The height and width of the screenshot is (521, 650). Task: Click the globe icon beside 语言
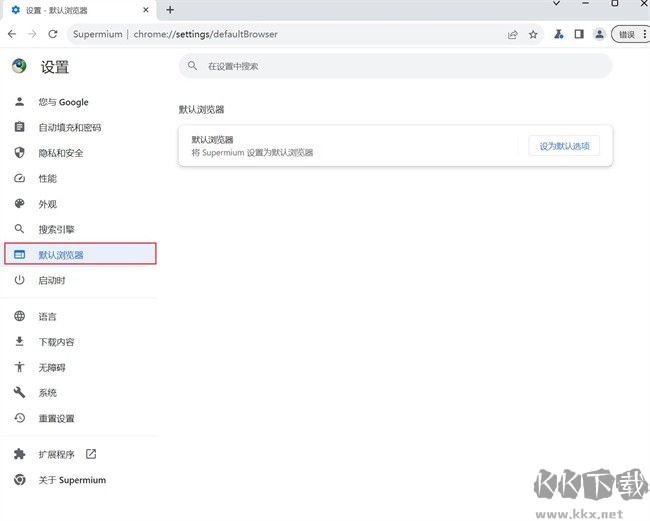coord(19,316)
